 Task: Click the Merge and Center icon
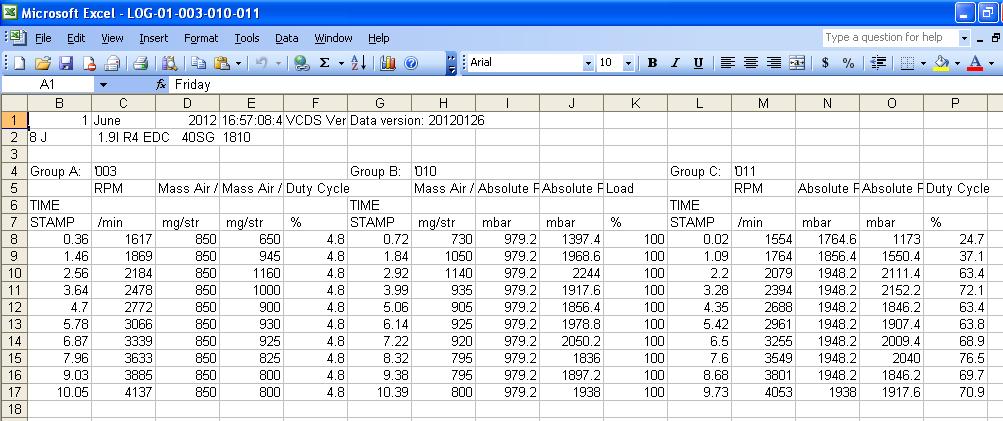pos(797,63)
